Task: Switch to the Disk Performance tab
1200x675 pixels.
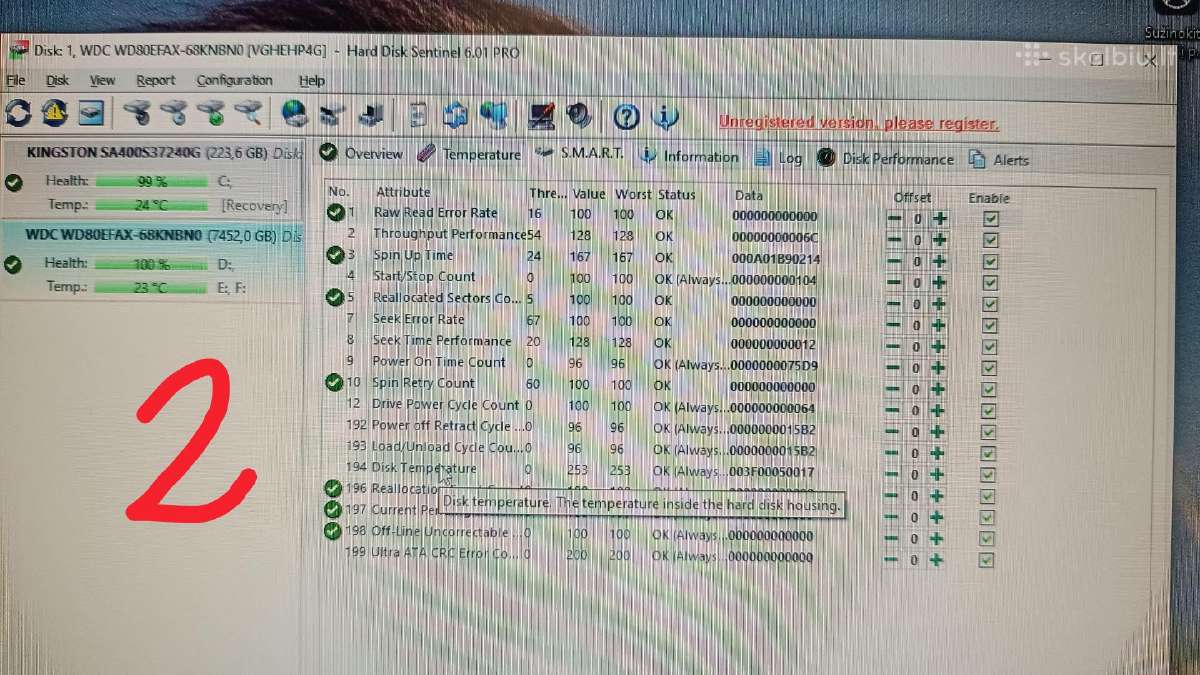Action: point(886,158)
